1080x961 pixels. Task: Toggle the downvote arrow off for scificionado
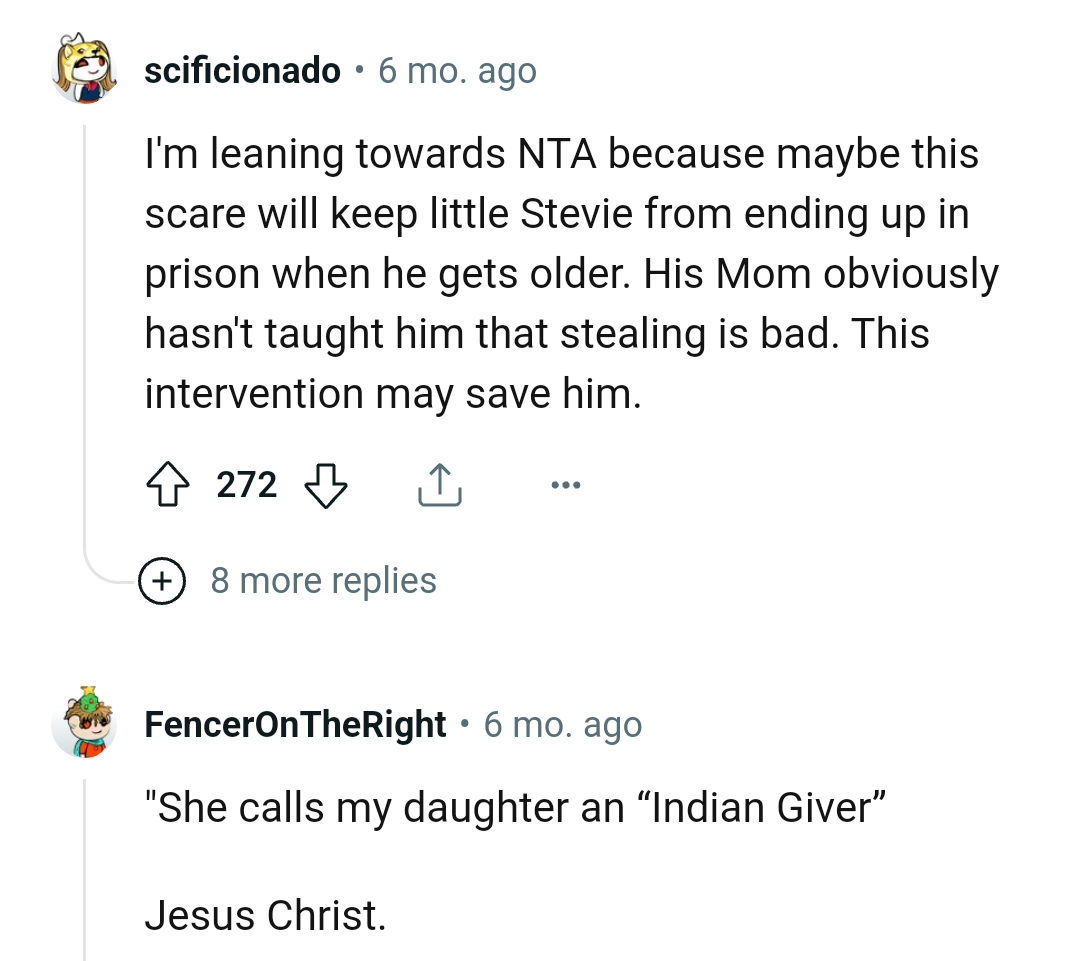pos(327,487)
